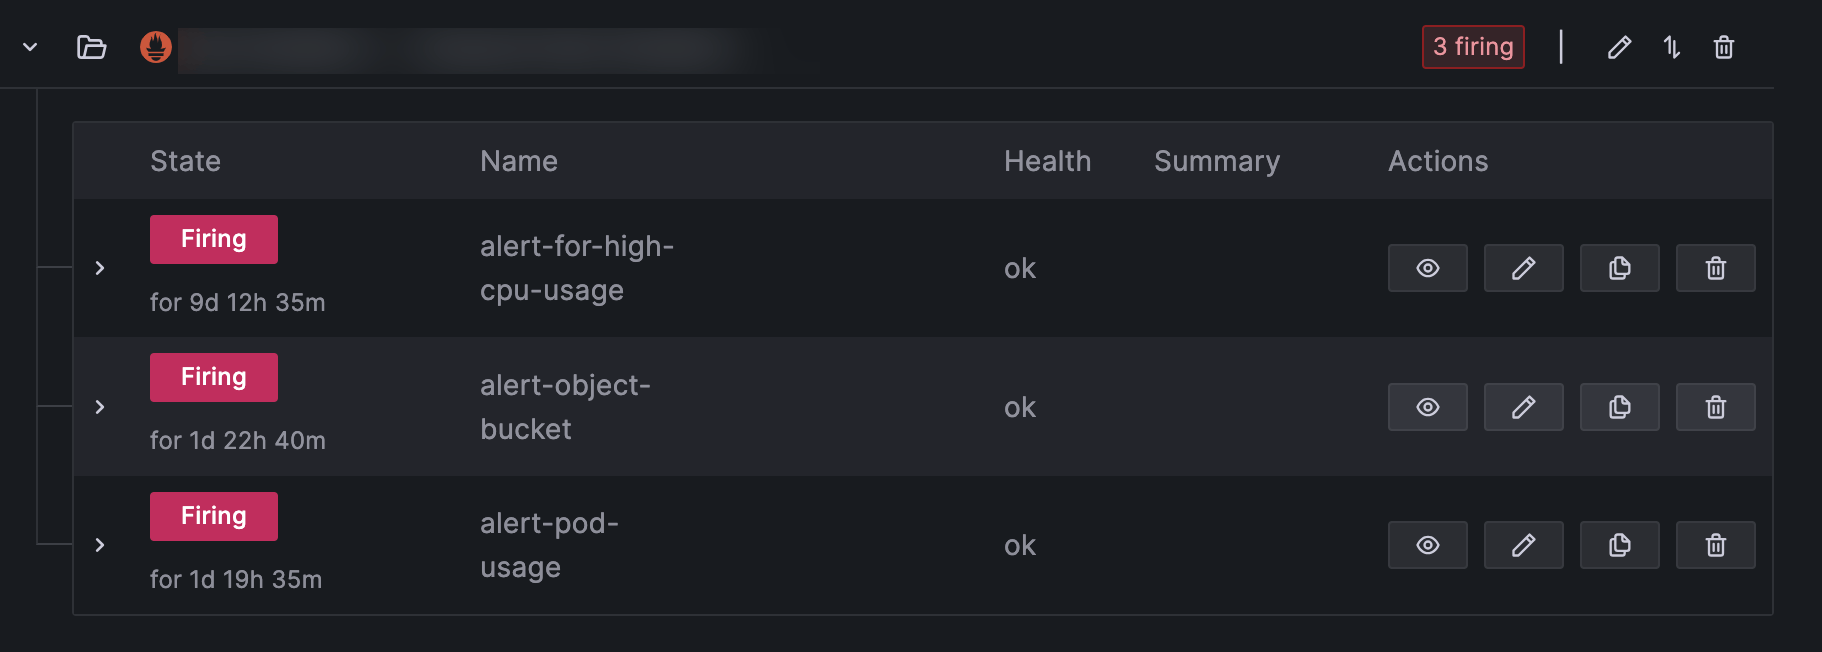Screen dimensions: 1822x652
Task: Expand the alert-object-bucket row details
Action: coord(100,407)
